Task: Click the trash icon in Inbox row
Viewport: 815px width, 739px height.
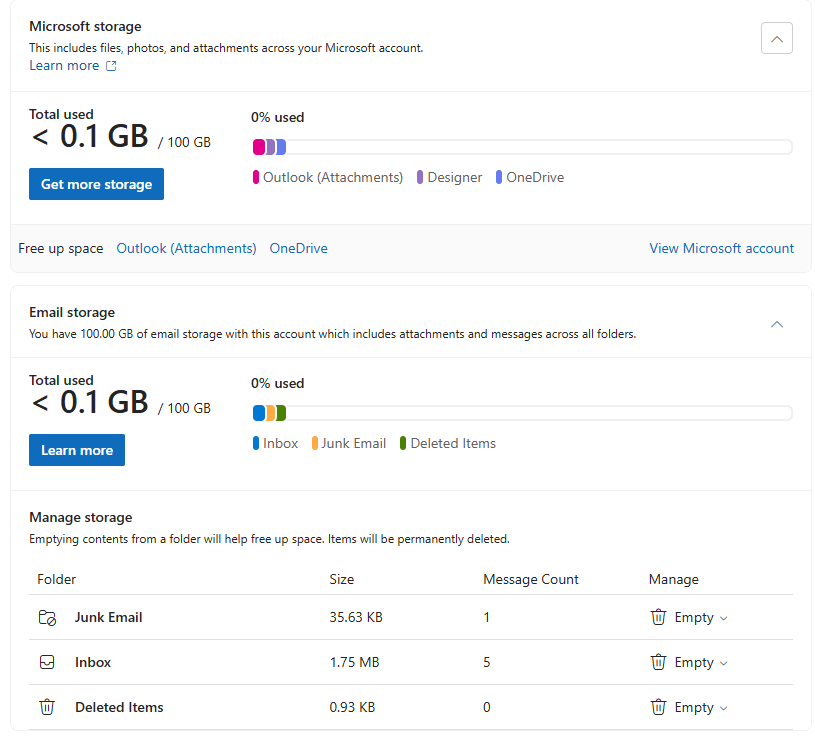Action: click(658, 662)
